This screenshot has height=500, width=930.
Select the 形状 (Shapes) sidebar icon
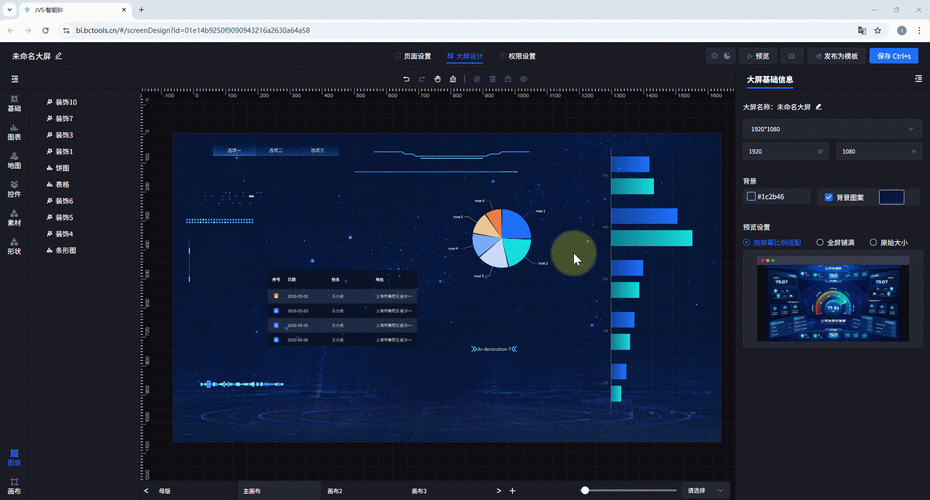(x=14, y=246)
